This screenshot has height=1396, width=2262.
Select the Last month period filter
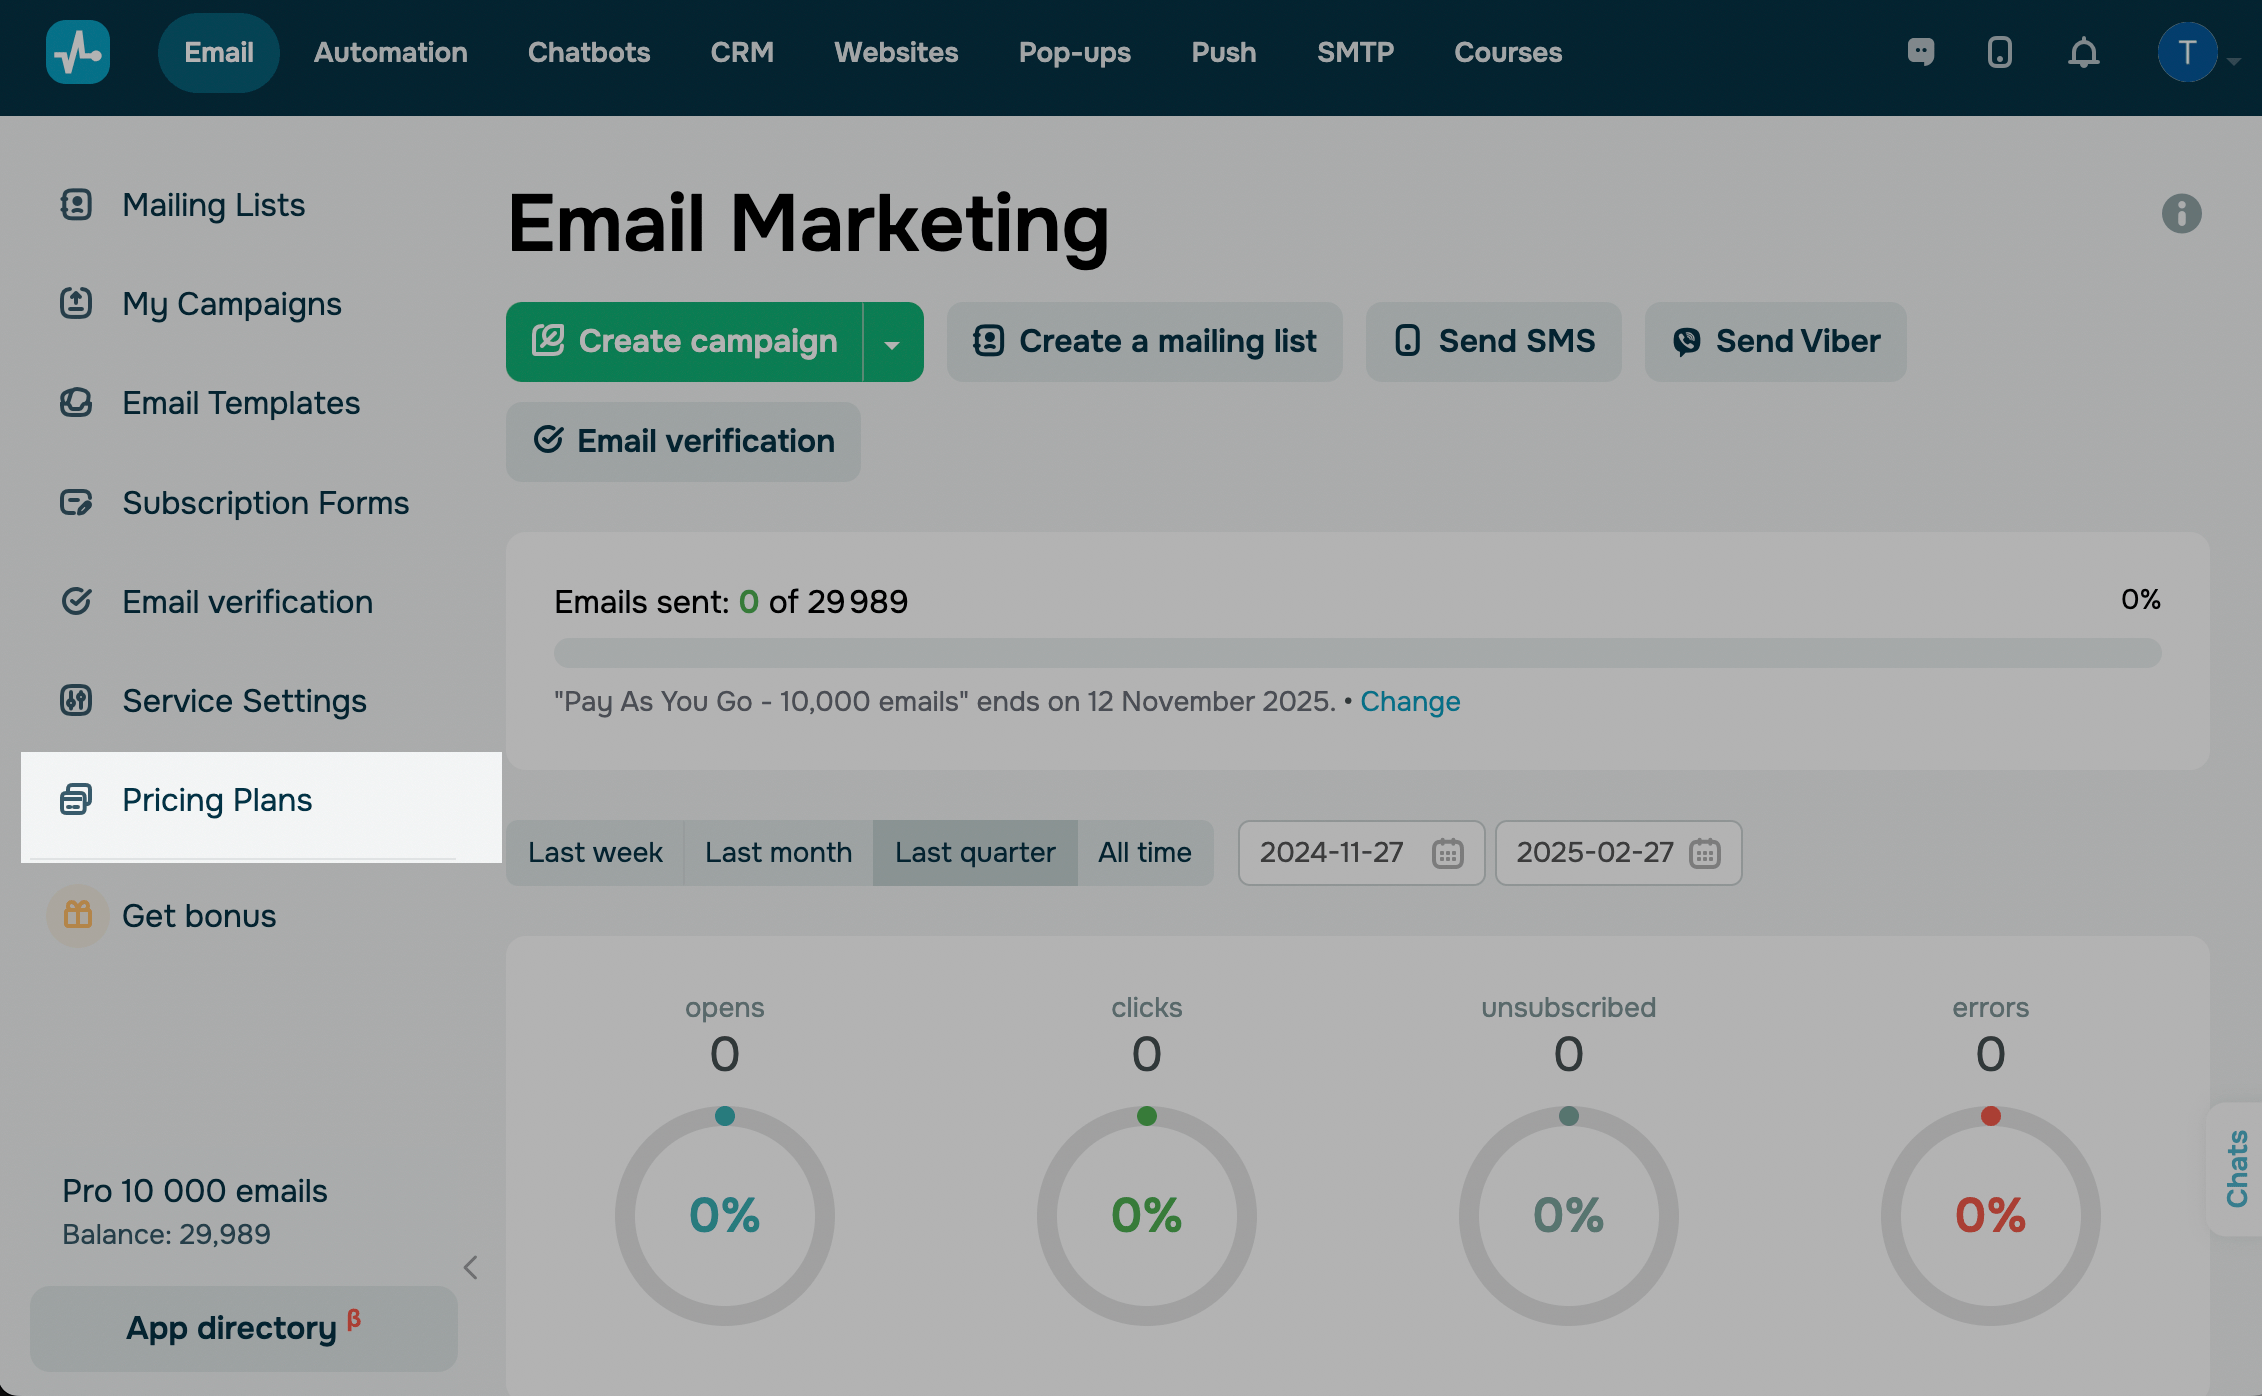click(778, 853)
